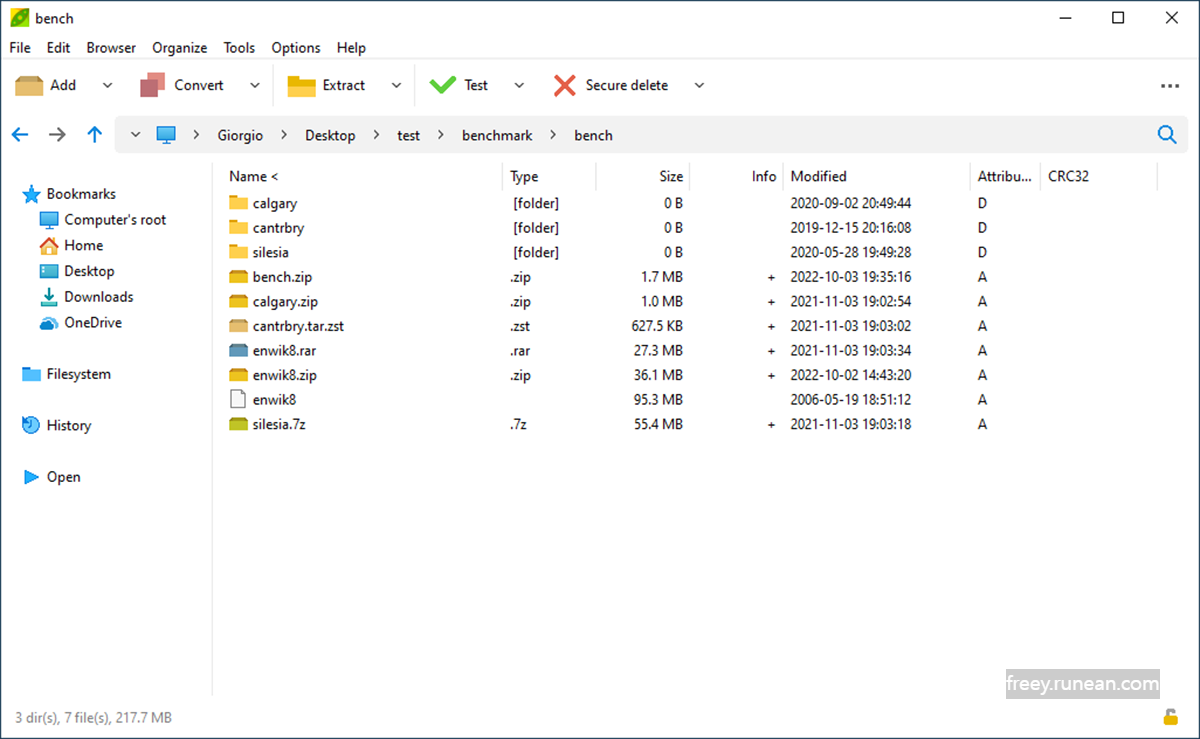Click the Bookmarks star icon
Viewport: 1200px width, 739px height.
click(31, 194)
